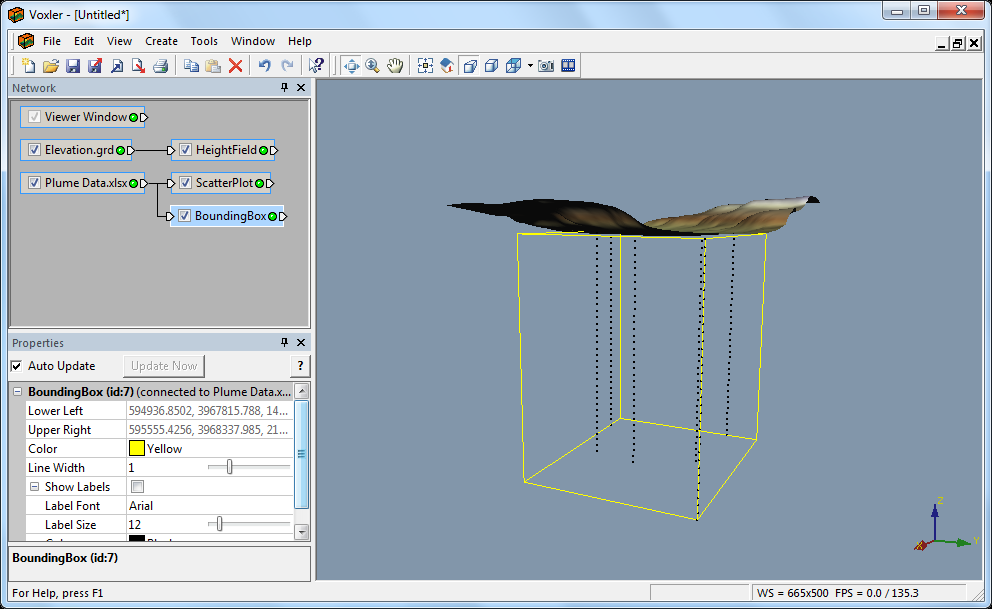Click the Update Now button
992x609 pixels.
tap(164, 366)
